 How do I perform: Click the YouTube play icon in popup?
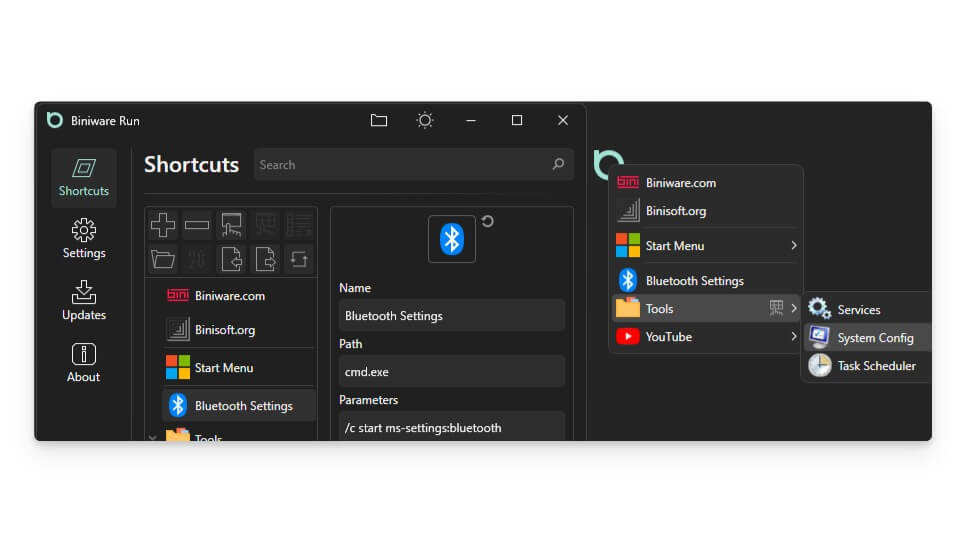[628, 337]
